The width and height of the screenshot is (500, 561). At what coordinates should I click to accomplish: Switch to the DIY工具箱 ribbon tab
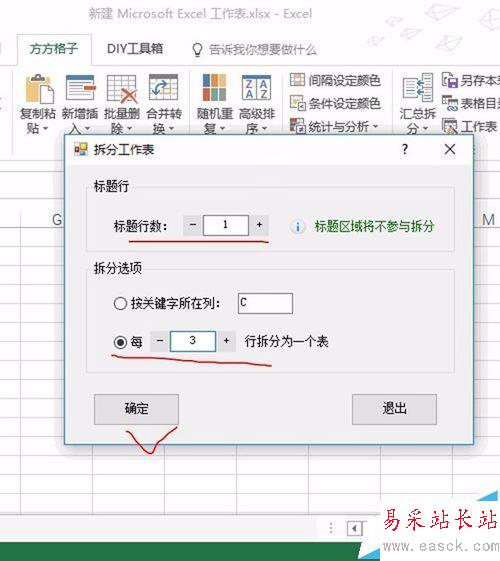[x=135, y=49]
